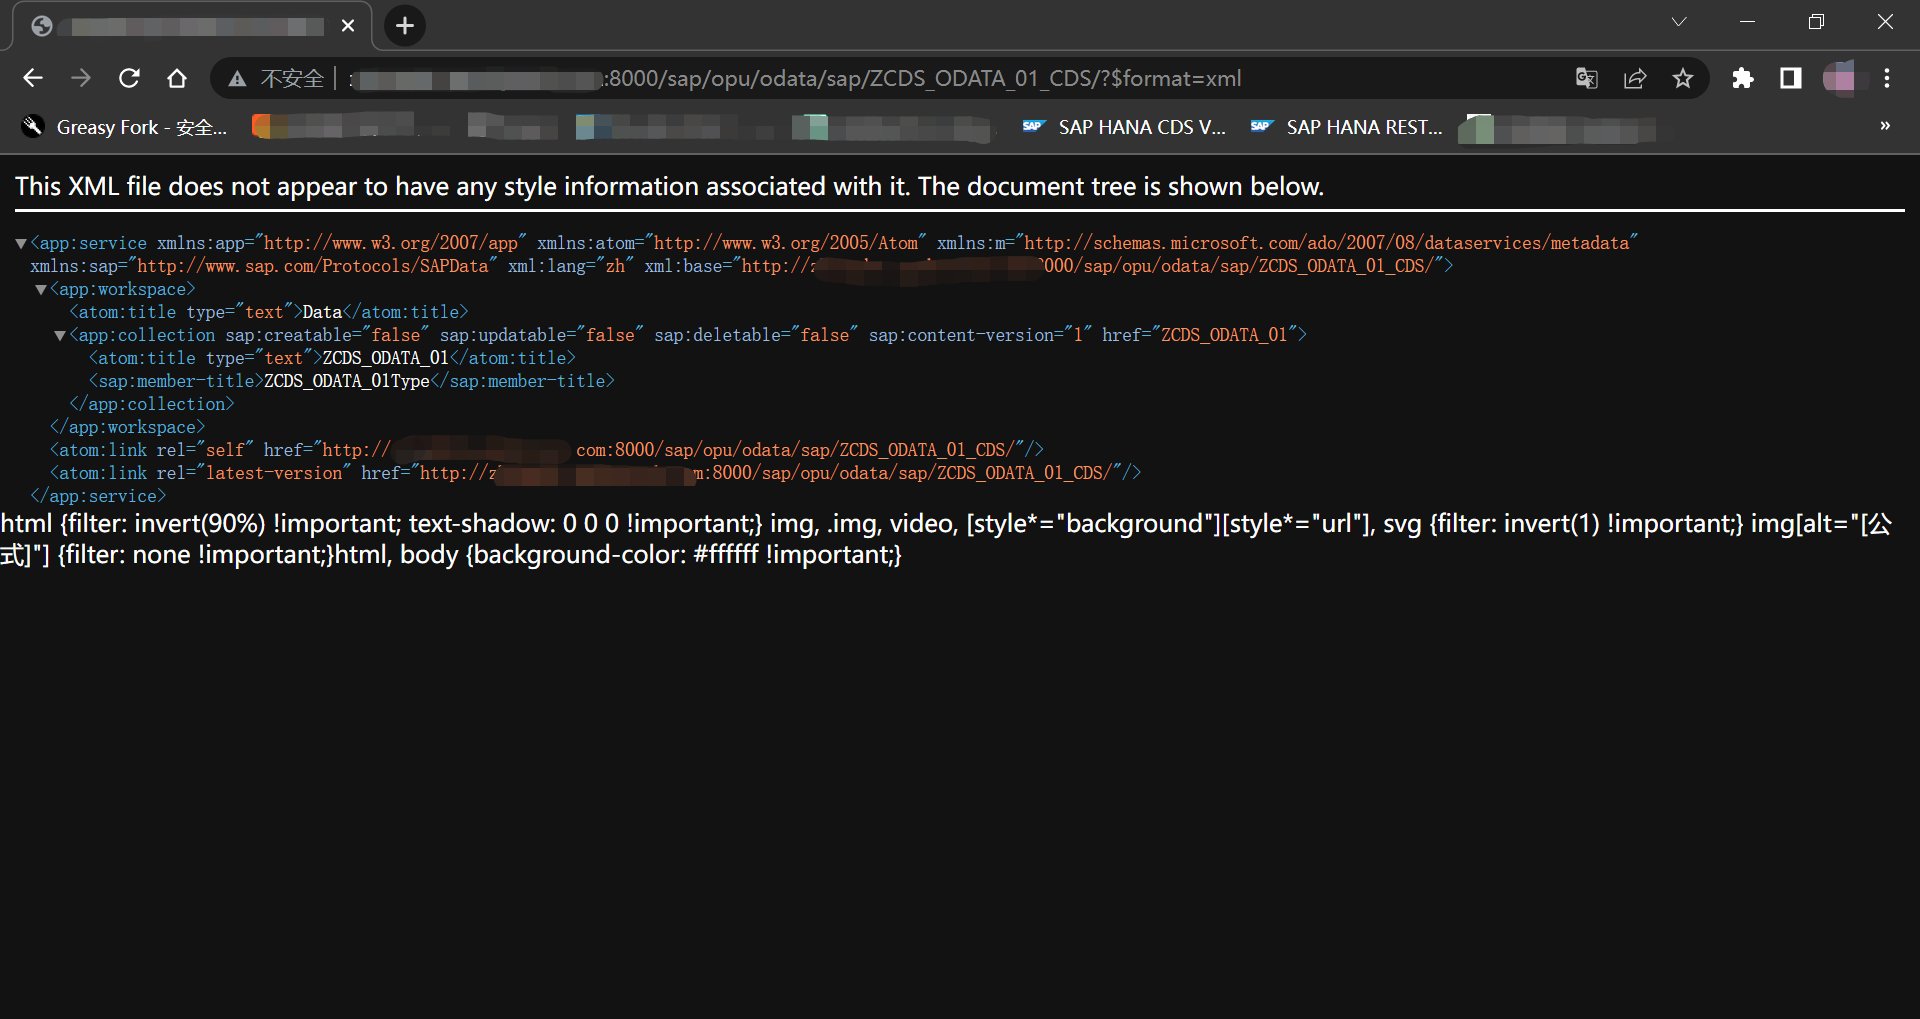
Task: Collapse the app:collection node
Action: 60,335
